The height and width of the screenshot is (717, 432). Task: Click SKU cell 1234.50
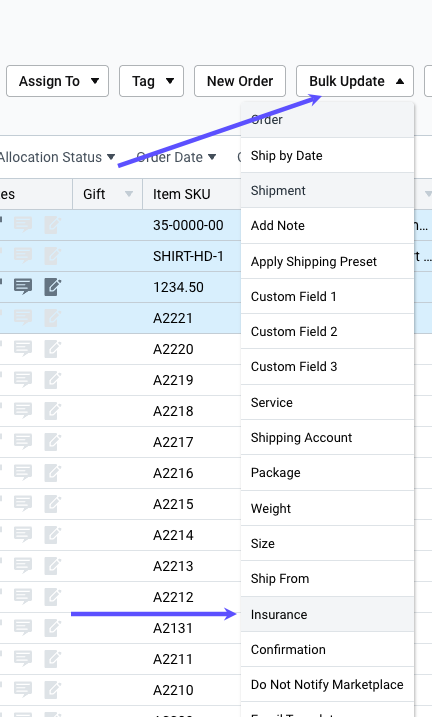tap(178, 287)
